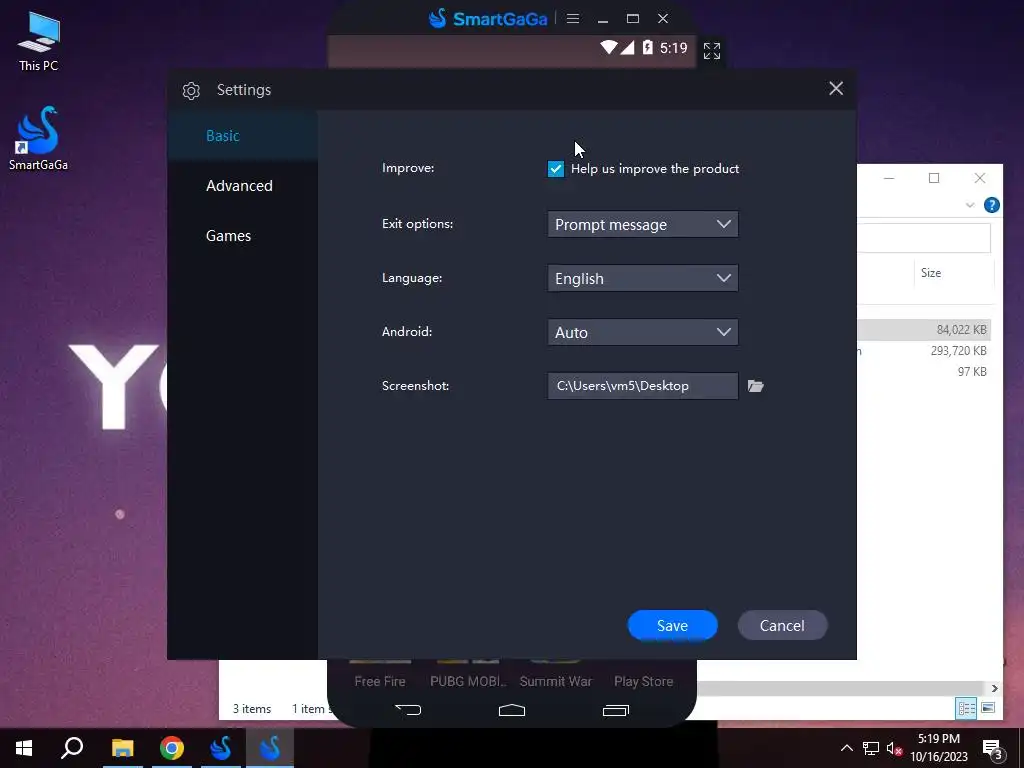
Task: Open the SmartGaGa hamburger menu
Action: (x=573, y=19)
